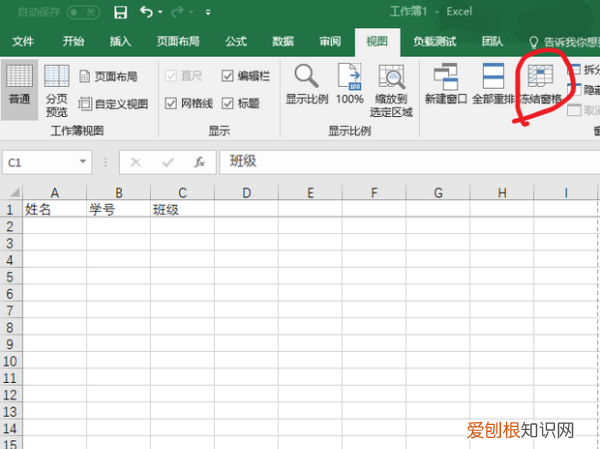Switch to the 插入 ribbon tab
Viewport: 600px width, 449px height.
(x=120, y=41)
